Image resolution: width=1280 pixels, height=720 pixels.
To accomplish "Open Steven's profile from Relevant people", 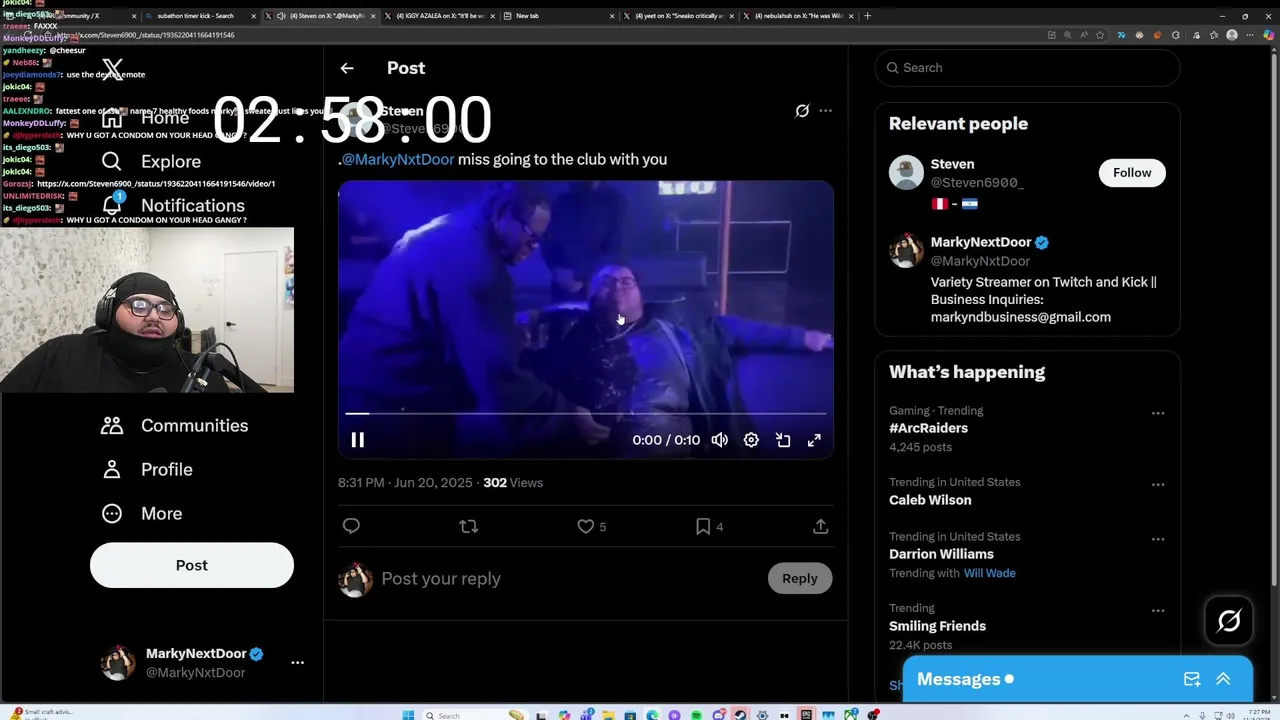I will coord(952,164).
